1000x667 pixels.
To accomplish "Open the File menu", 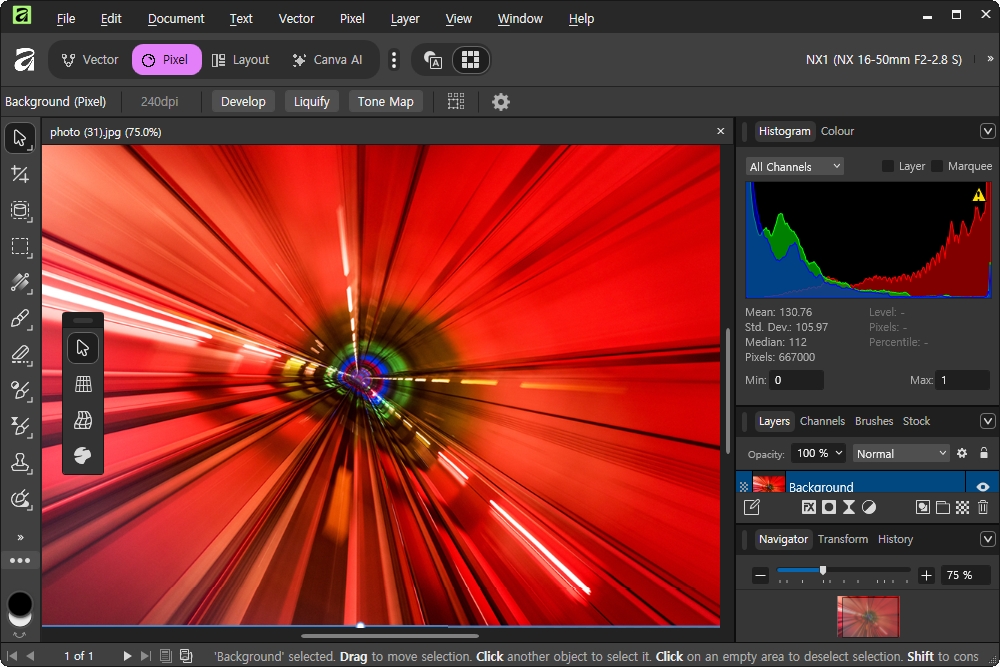I will pos(66,18).
